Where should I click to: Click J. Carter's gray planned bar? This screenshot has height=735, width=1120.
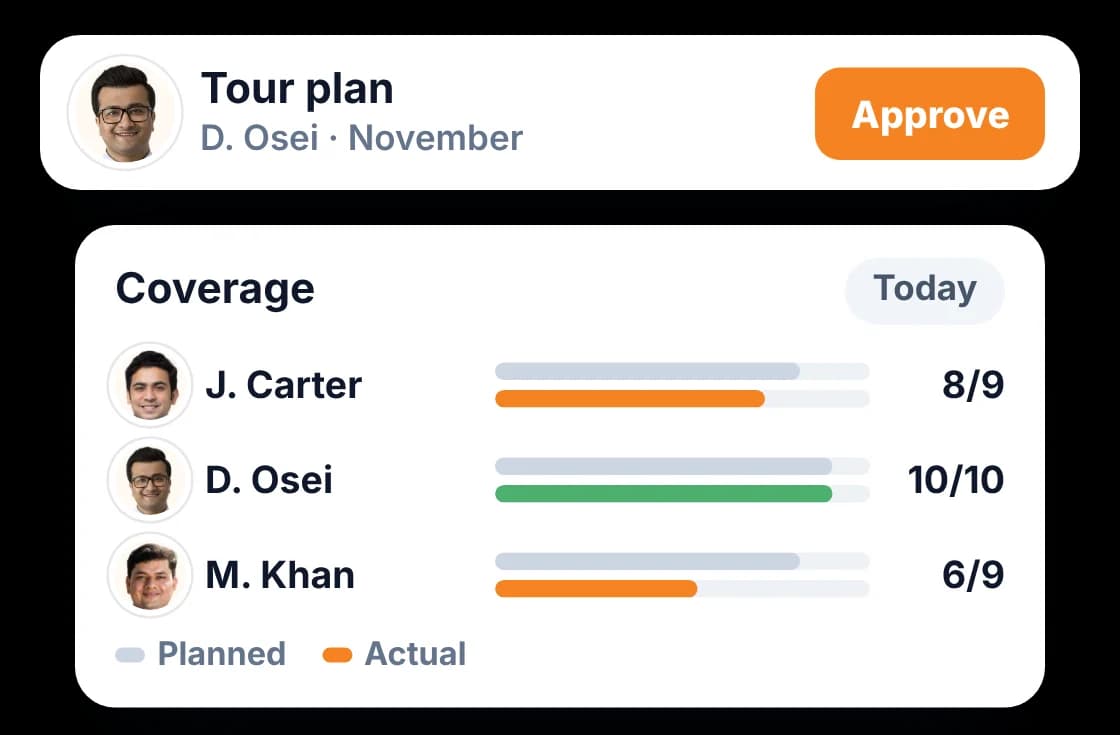coord(647,371)
